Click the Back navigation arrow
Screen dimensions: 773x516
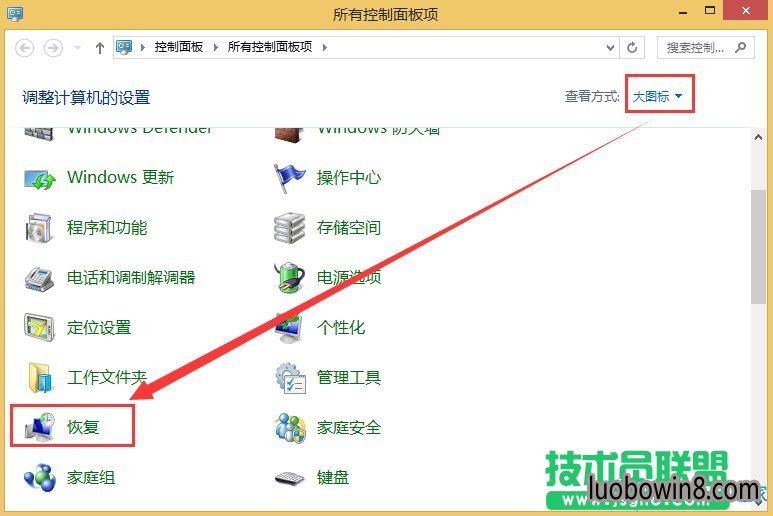pos(25,48)
